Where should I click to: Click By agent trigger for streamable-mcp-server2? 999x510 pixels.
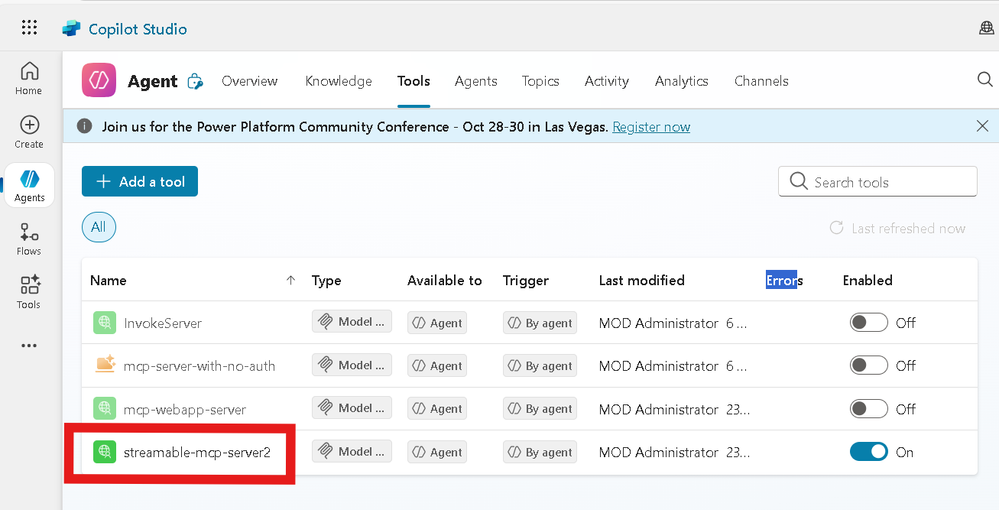[x=540, y=452]
